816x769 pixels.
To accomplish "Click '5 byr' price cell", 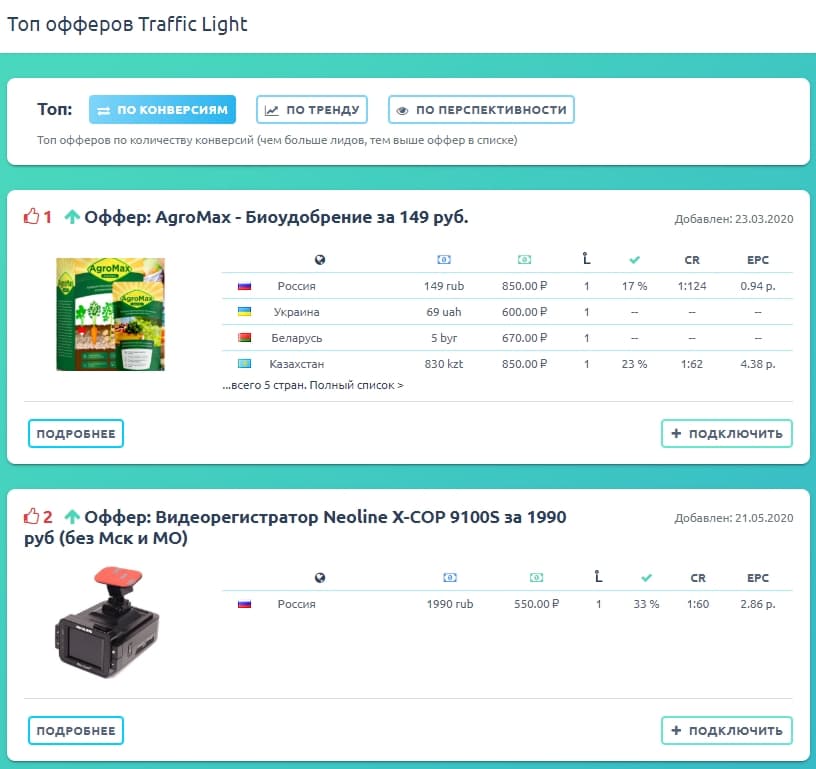I will point(444,338).
